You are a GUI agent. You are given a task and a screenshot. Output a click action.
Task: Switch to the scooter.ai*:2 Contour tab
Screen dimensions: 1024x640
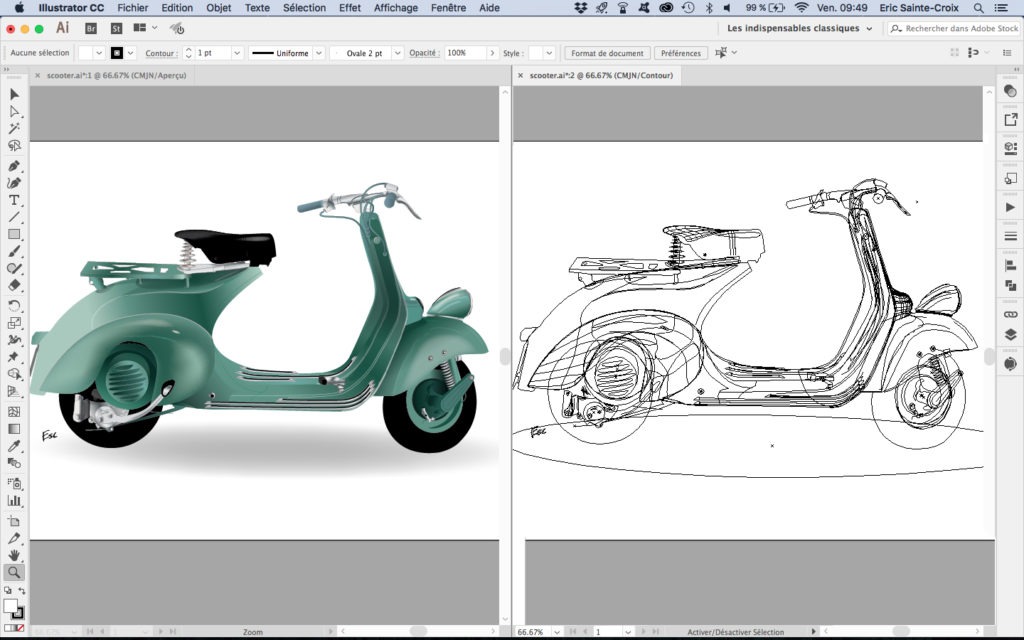coord(601,76)
